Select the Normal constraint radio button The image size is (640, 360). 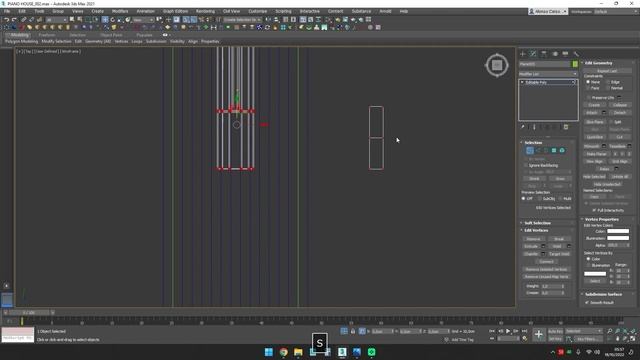[608, 88]
